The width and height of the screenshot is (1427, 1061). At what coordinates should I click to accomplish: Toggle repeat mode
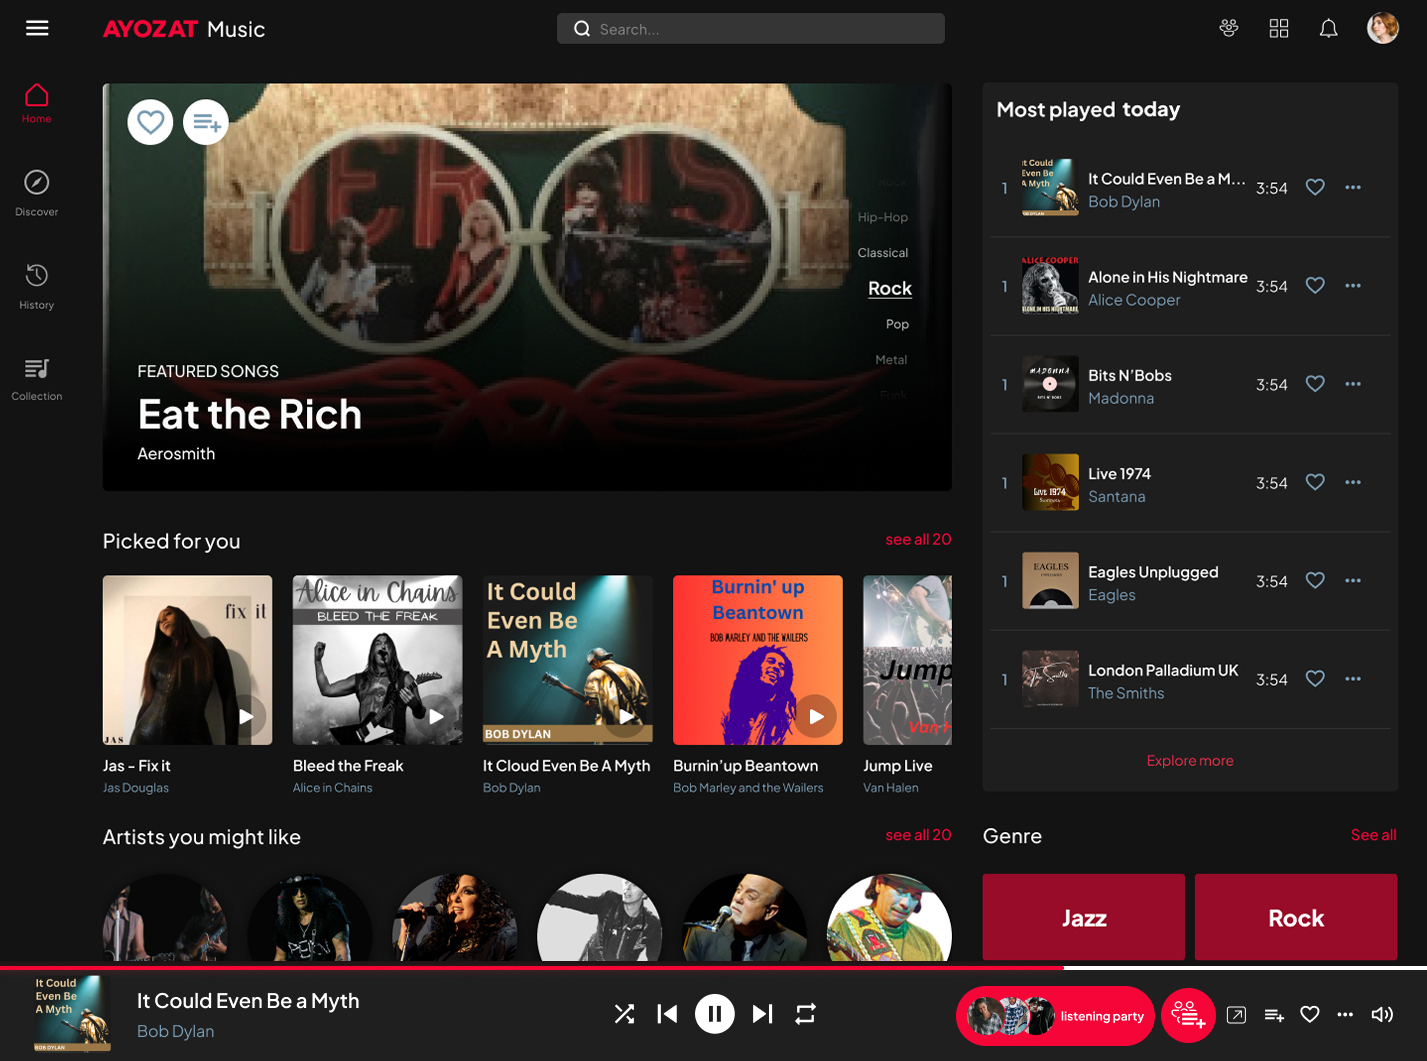(805, 1014)
